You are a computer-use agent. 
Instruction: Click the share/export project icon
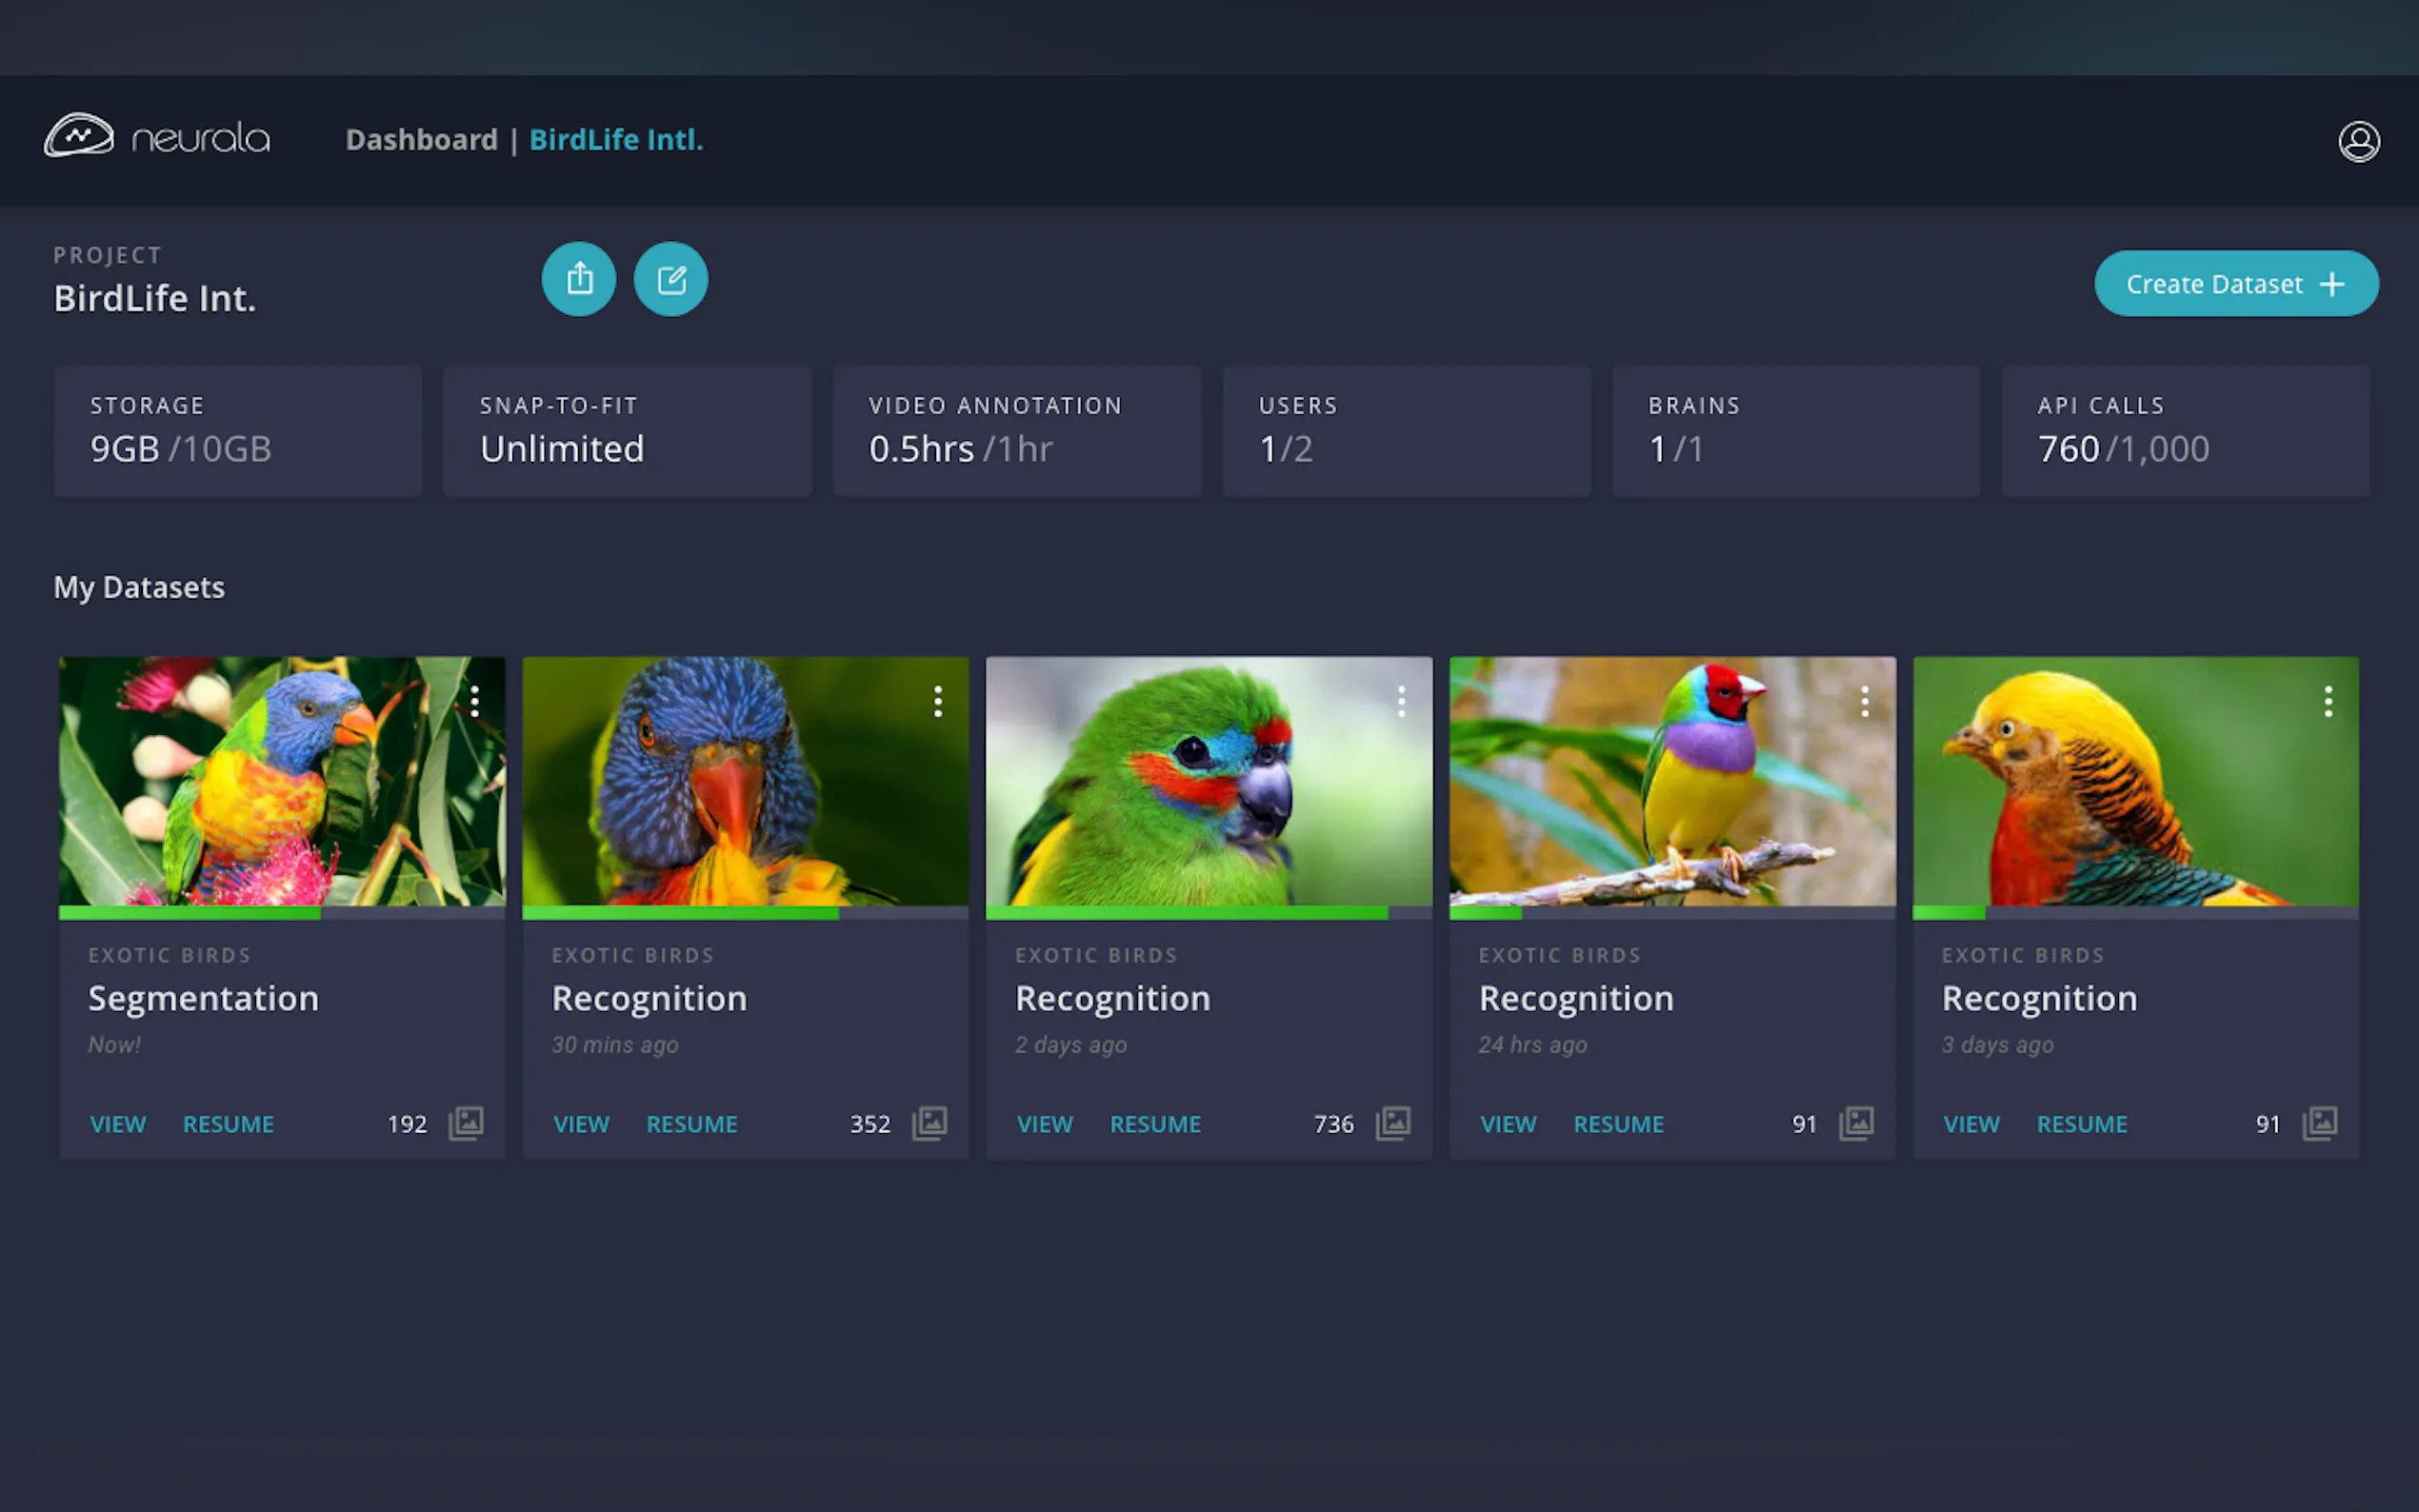coord(579,279)
